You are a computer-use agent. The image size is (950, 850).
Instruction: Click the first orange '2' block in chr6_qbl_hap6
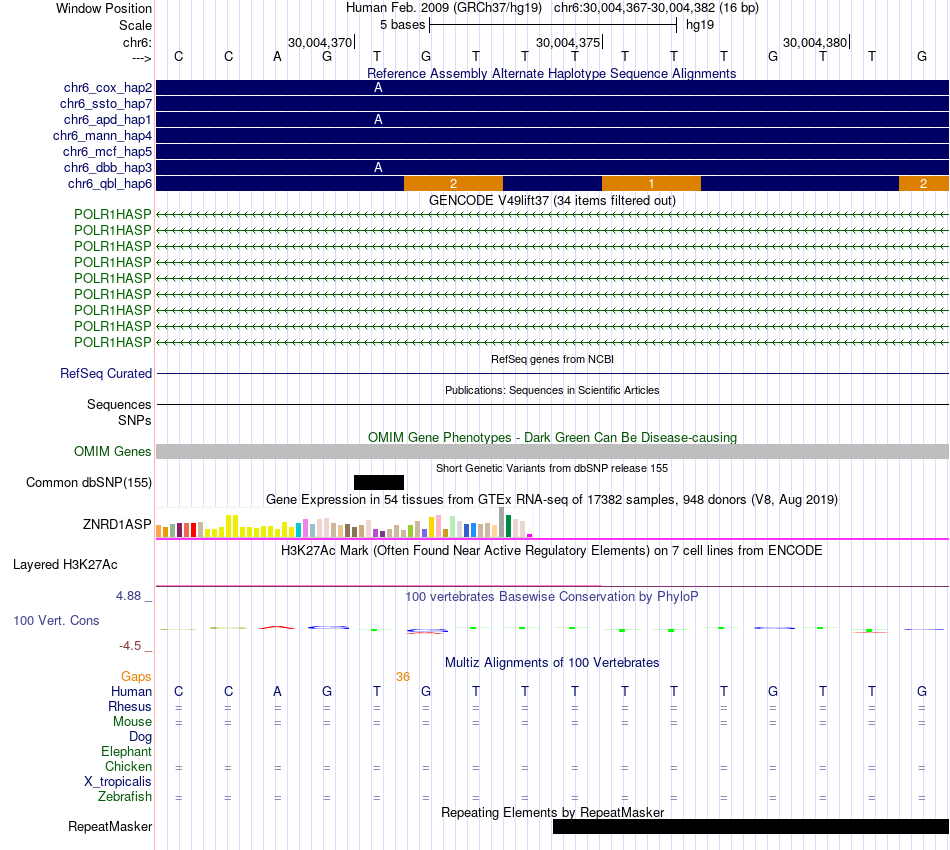click(453, 184)
